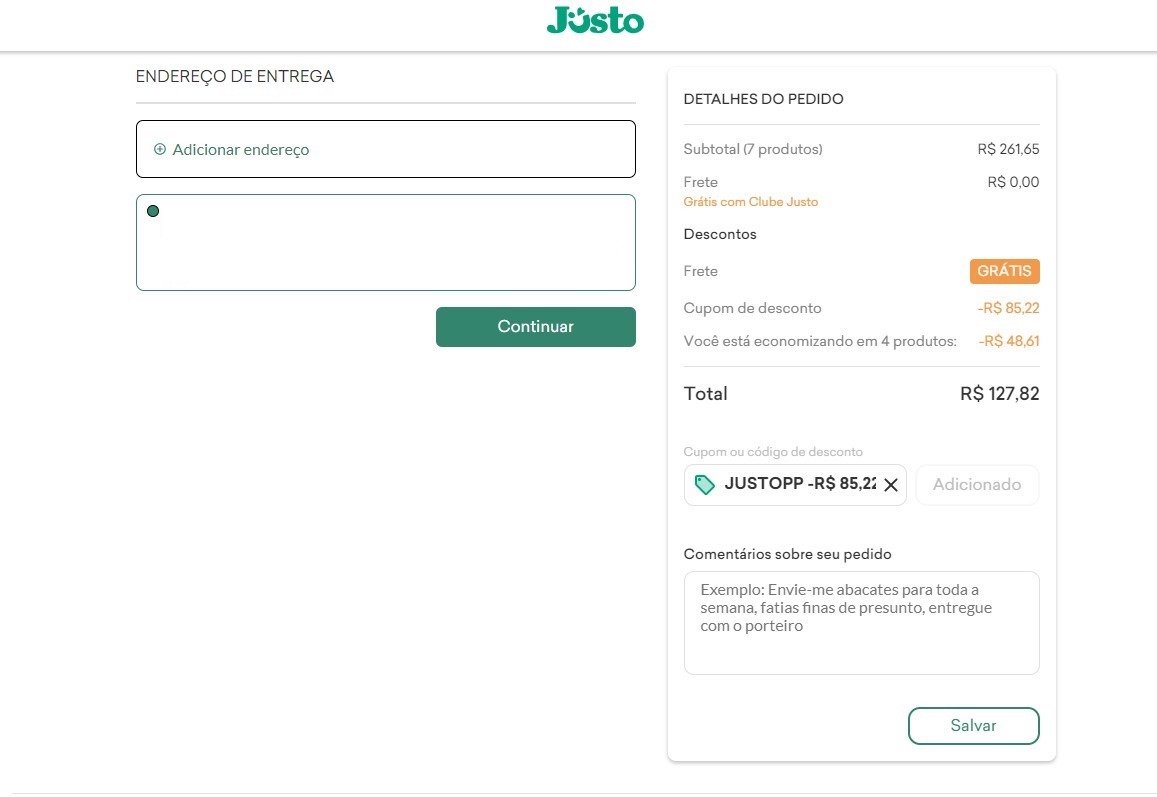1157x797 pixels.
Task: Click the shipping price R$ 0,00
Action: (1013, 182)
